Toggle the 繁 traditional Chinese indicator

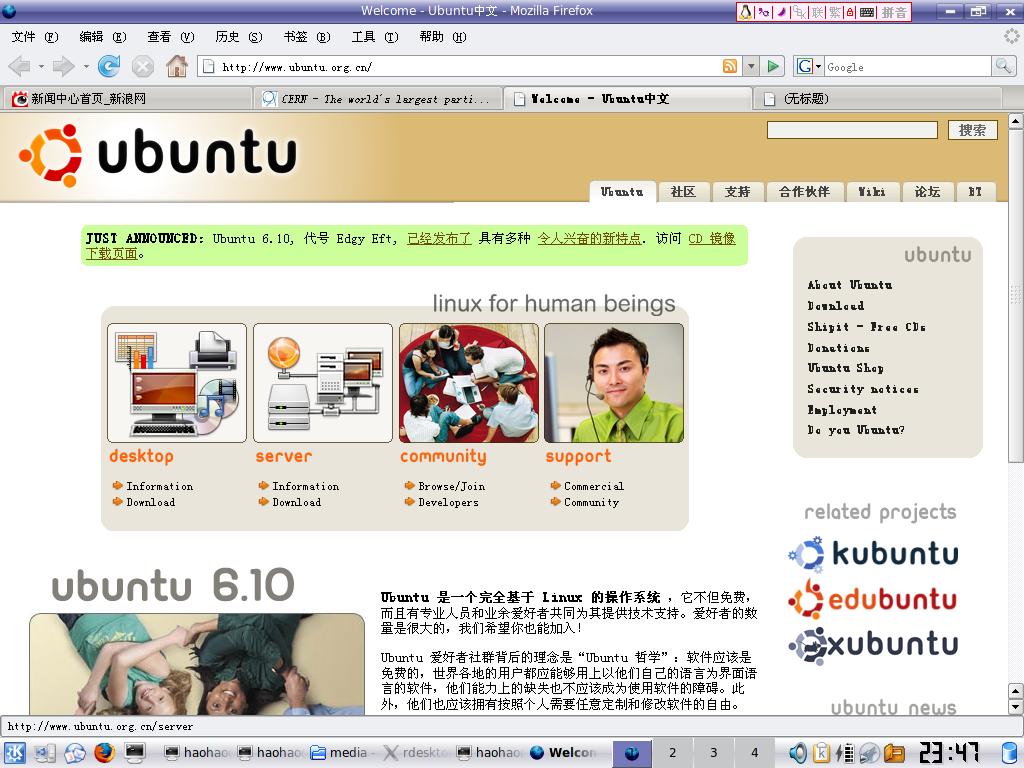tap(835, 12)
